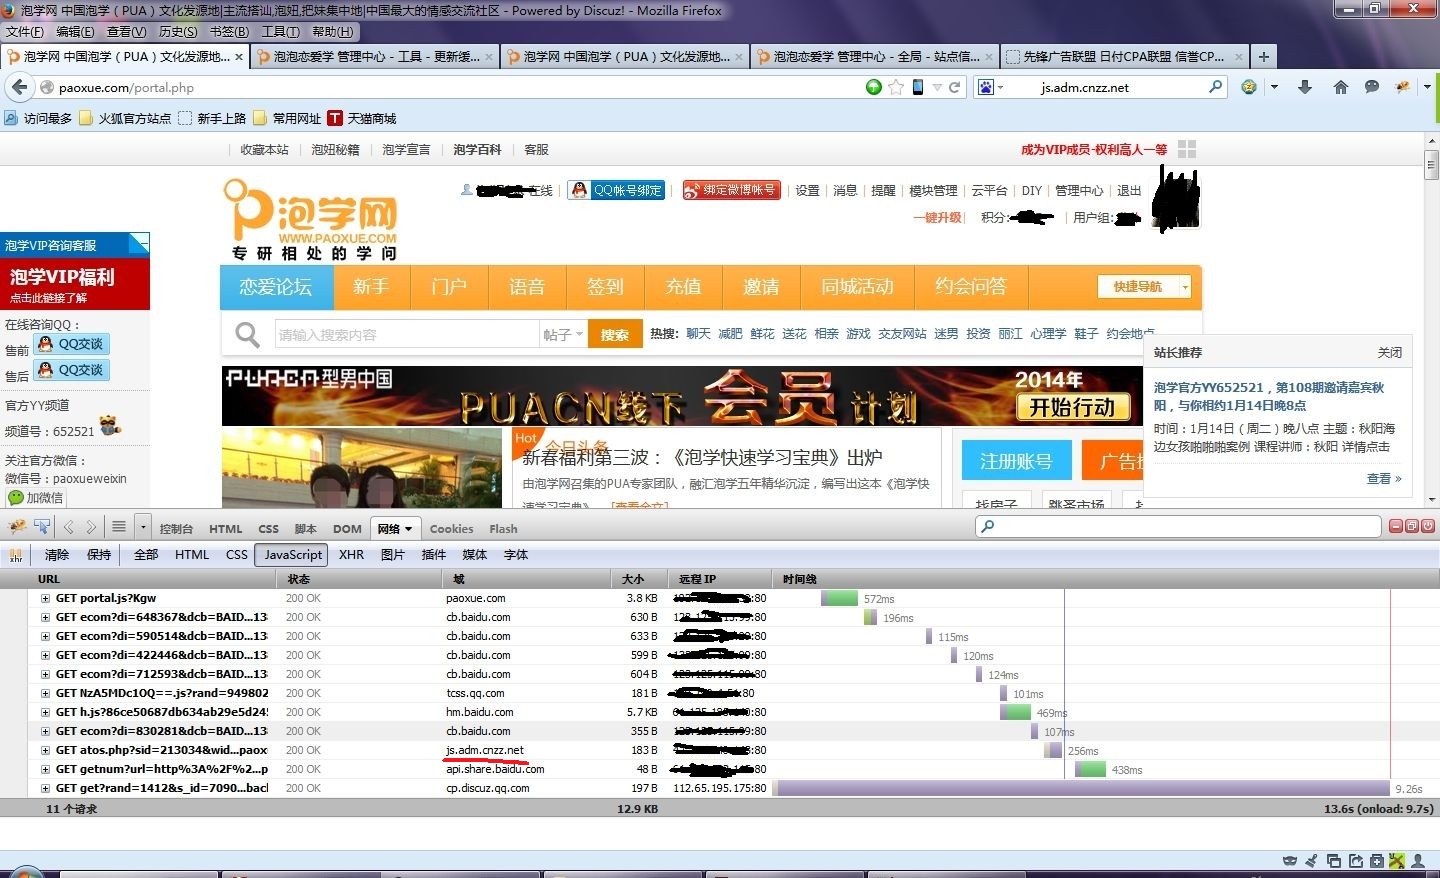Go back in Firebug panel history

coord(69,527)
